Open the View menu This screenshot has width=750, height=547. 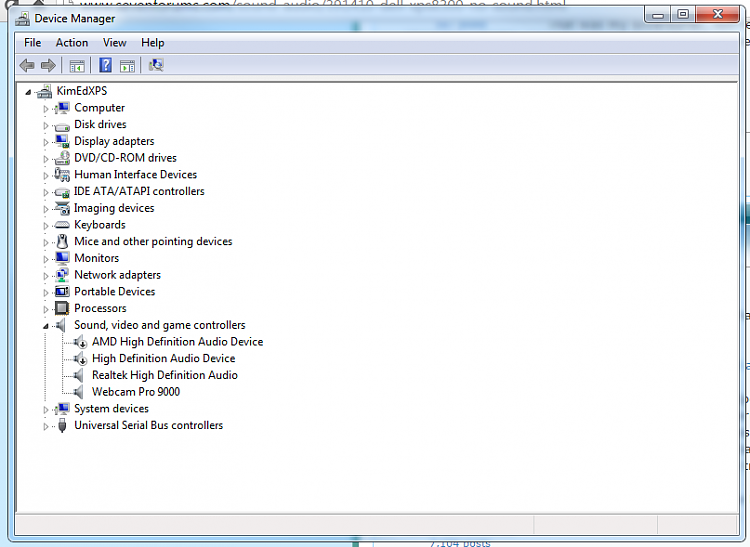tap(115, 43)
